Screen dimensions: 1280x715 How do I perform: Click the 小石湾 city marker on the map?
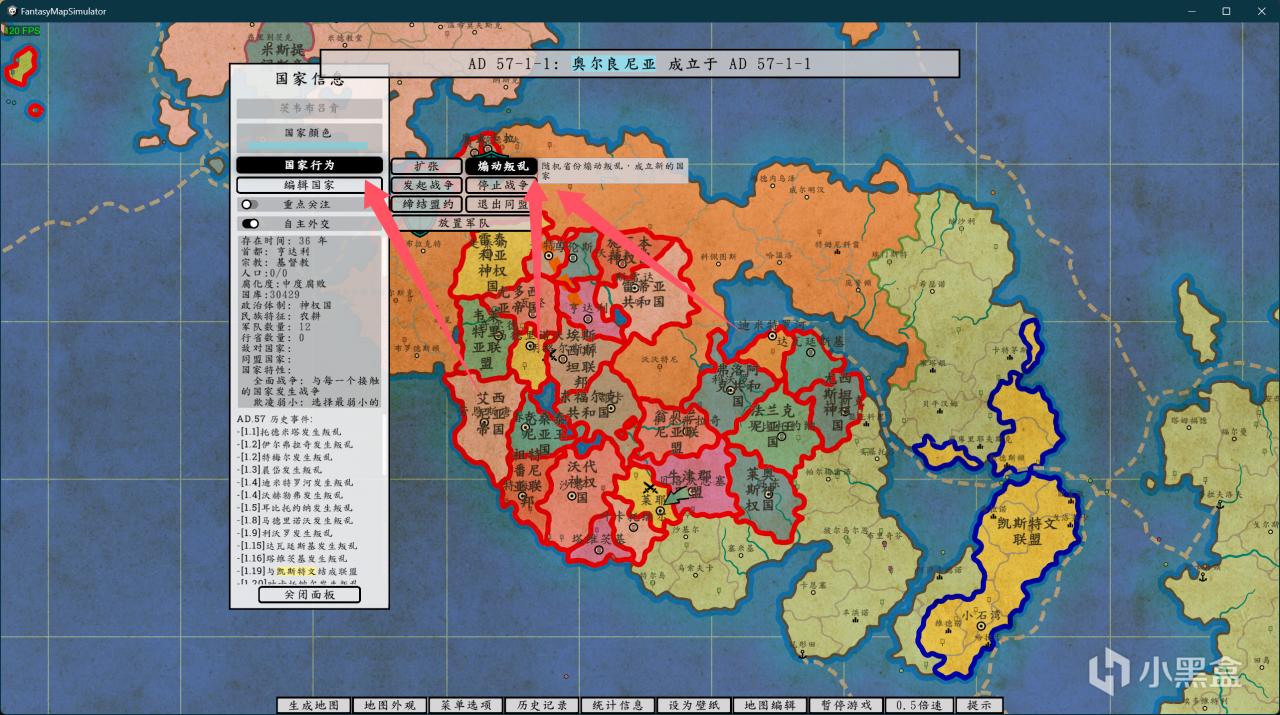point(982,627)
